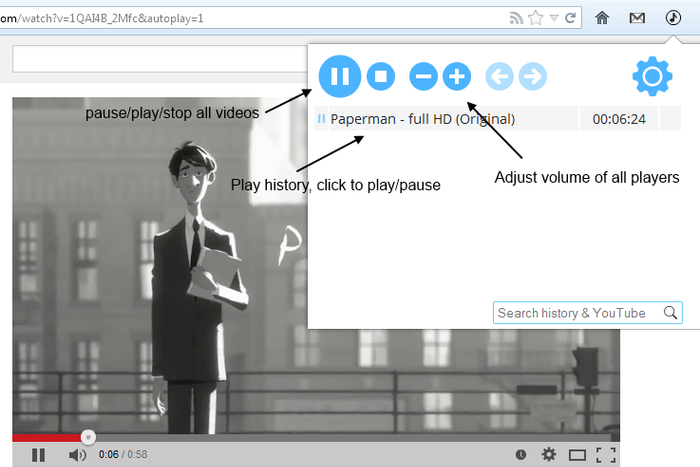Decrease volume with the minus button
This screenshot has width=700, height=467.
click(x=423, y=76)
